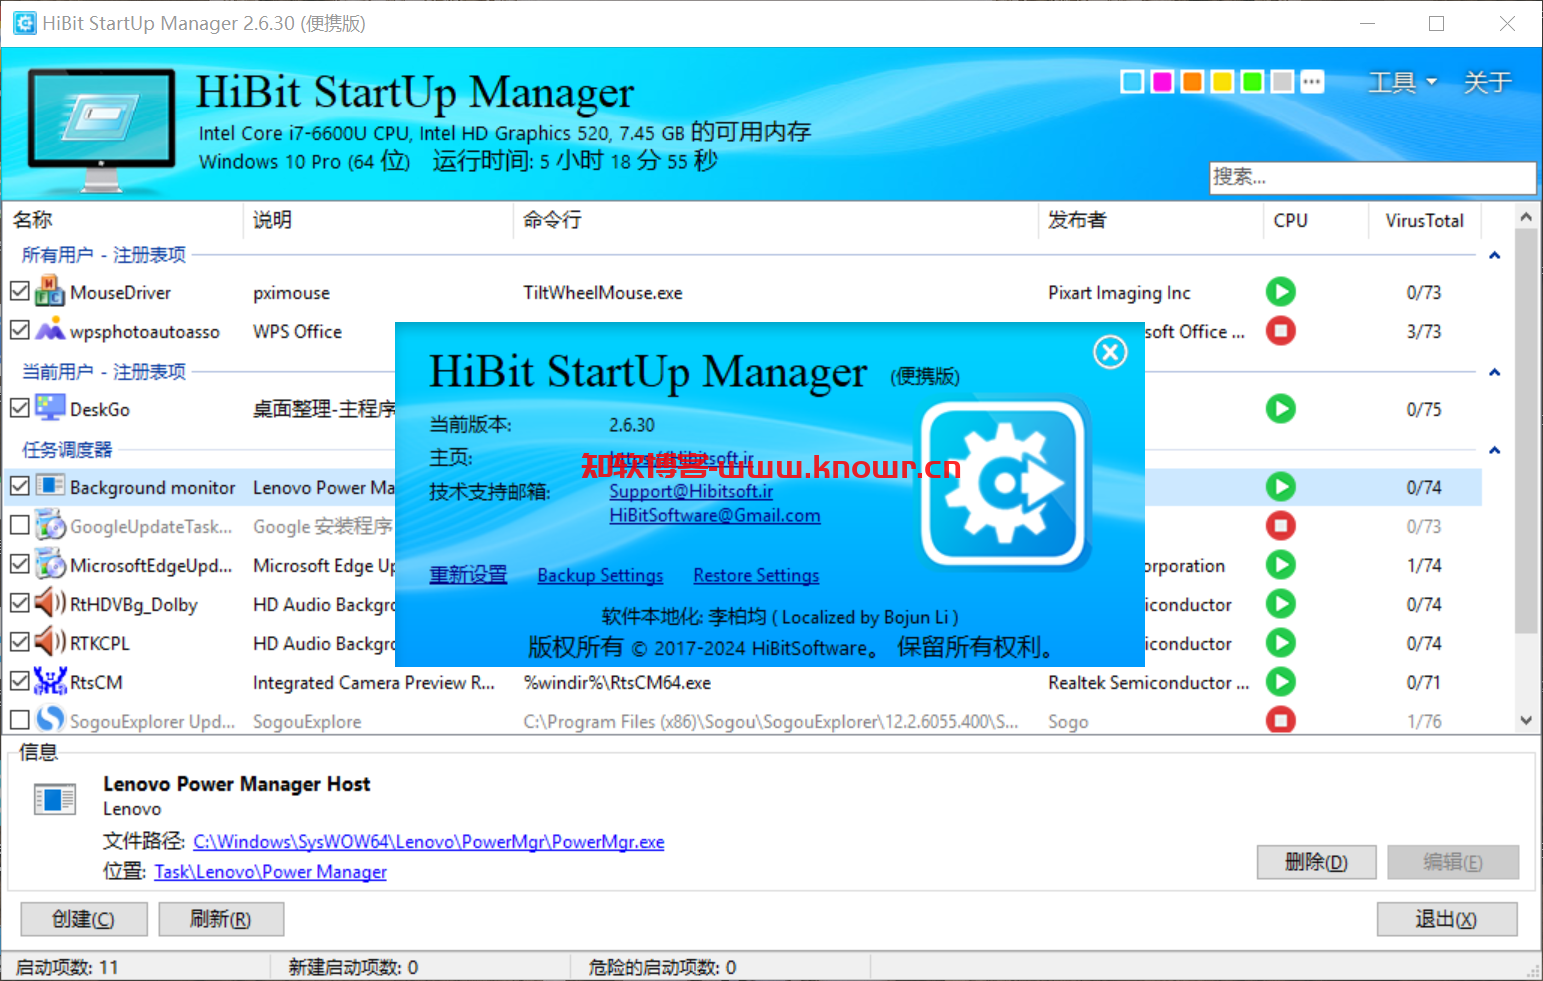Open HiBitSoftware@Gmail.com email link
Image resolution: width=1543 pixels, height=981 pixels.
pos(715,516)
